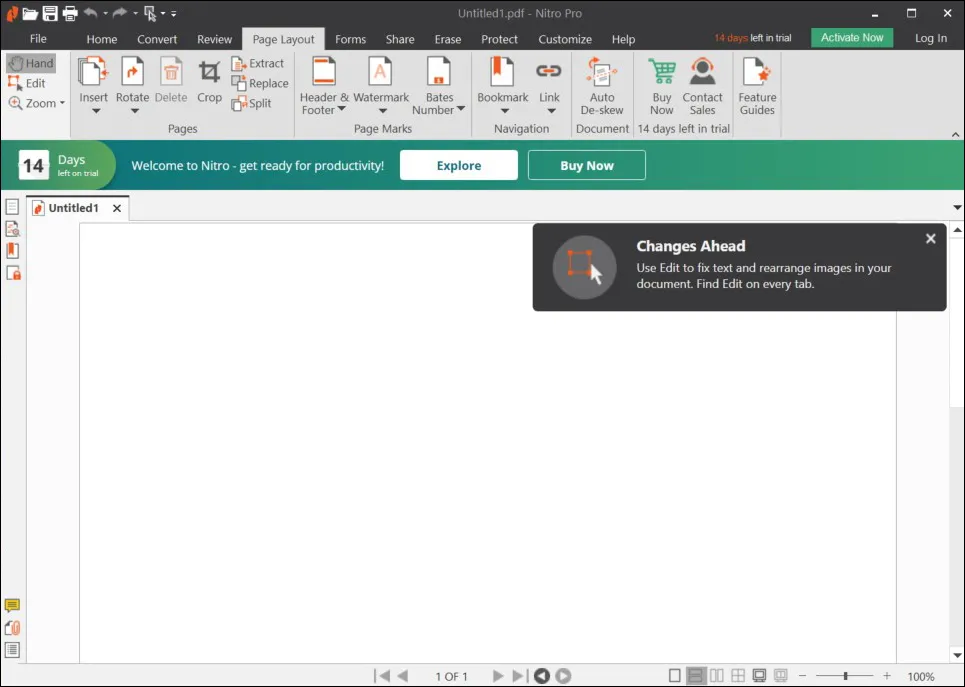This screenshot has height=687, width=965.
Task: Open the Attachments panel in the sidebar
Action: click(x=13, y=628)
